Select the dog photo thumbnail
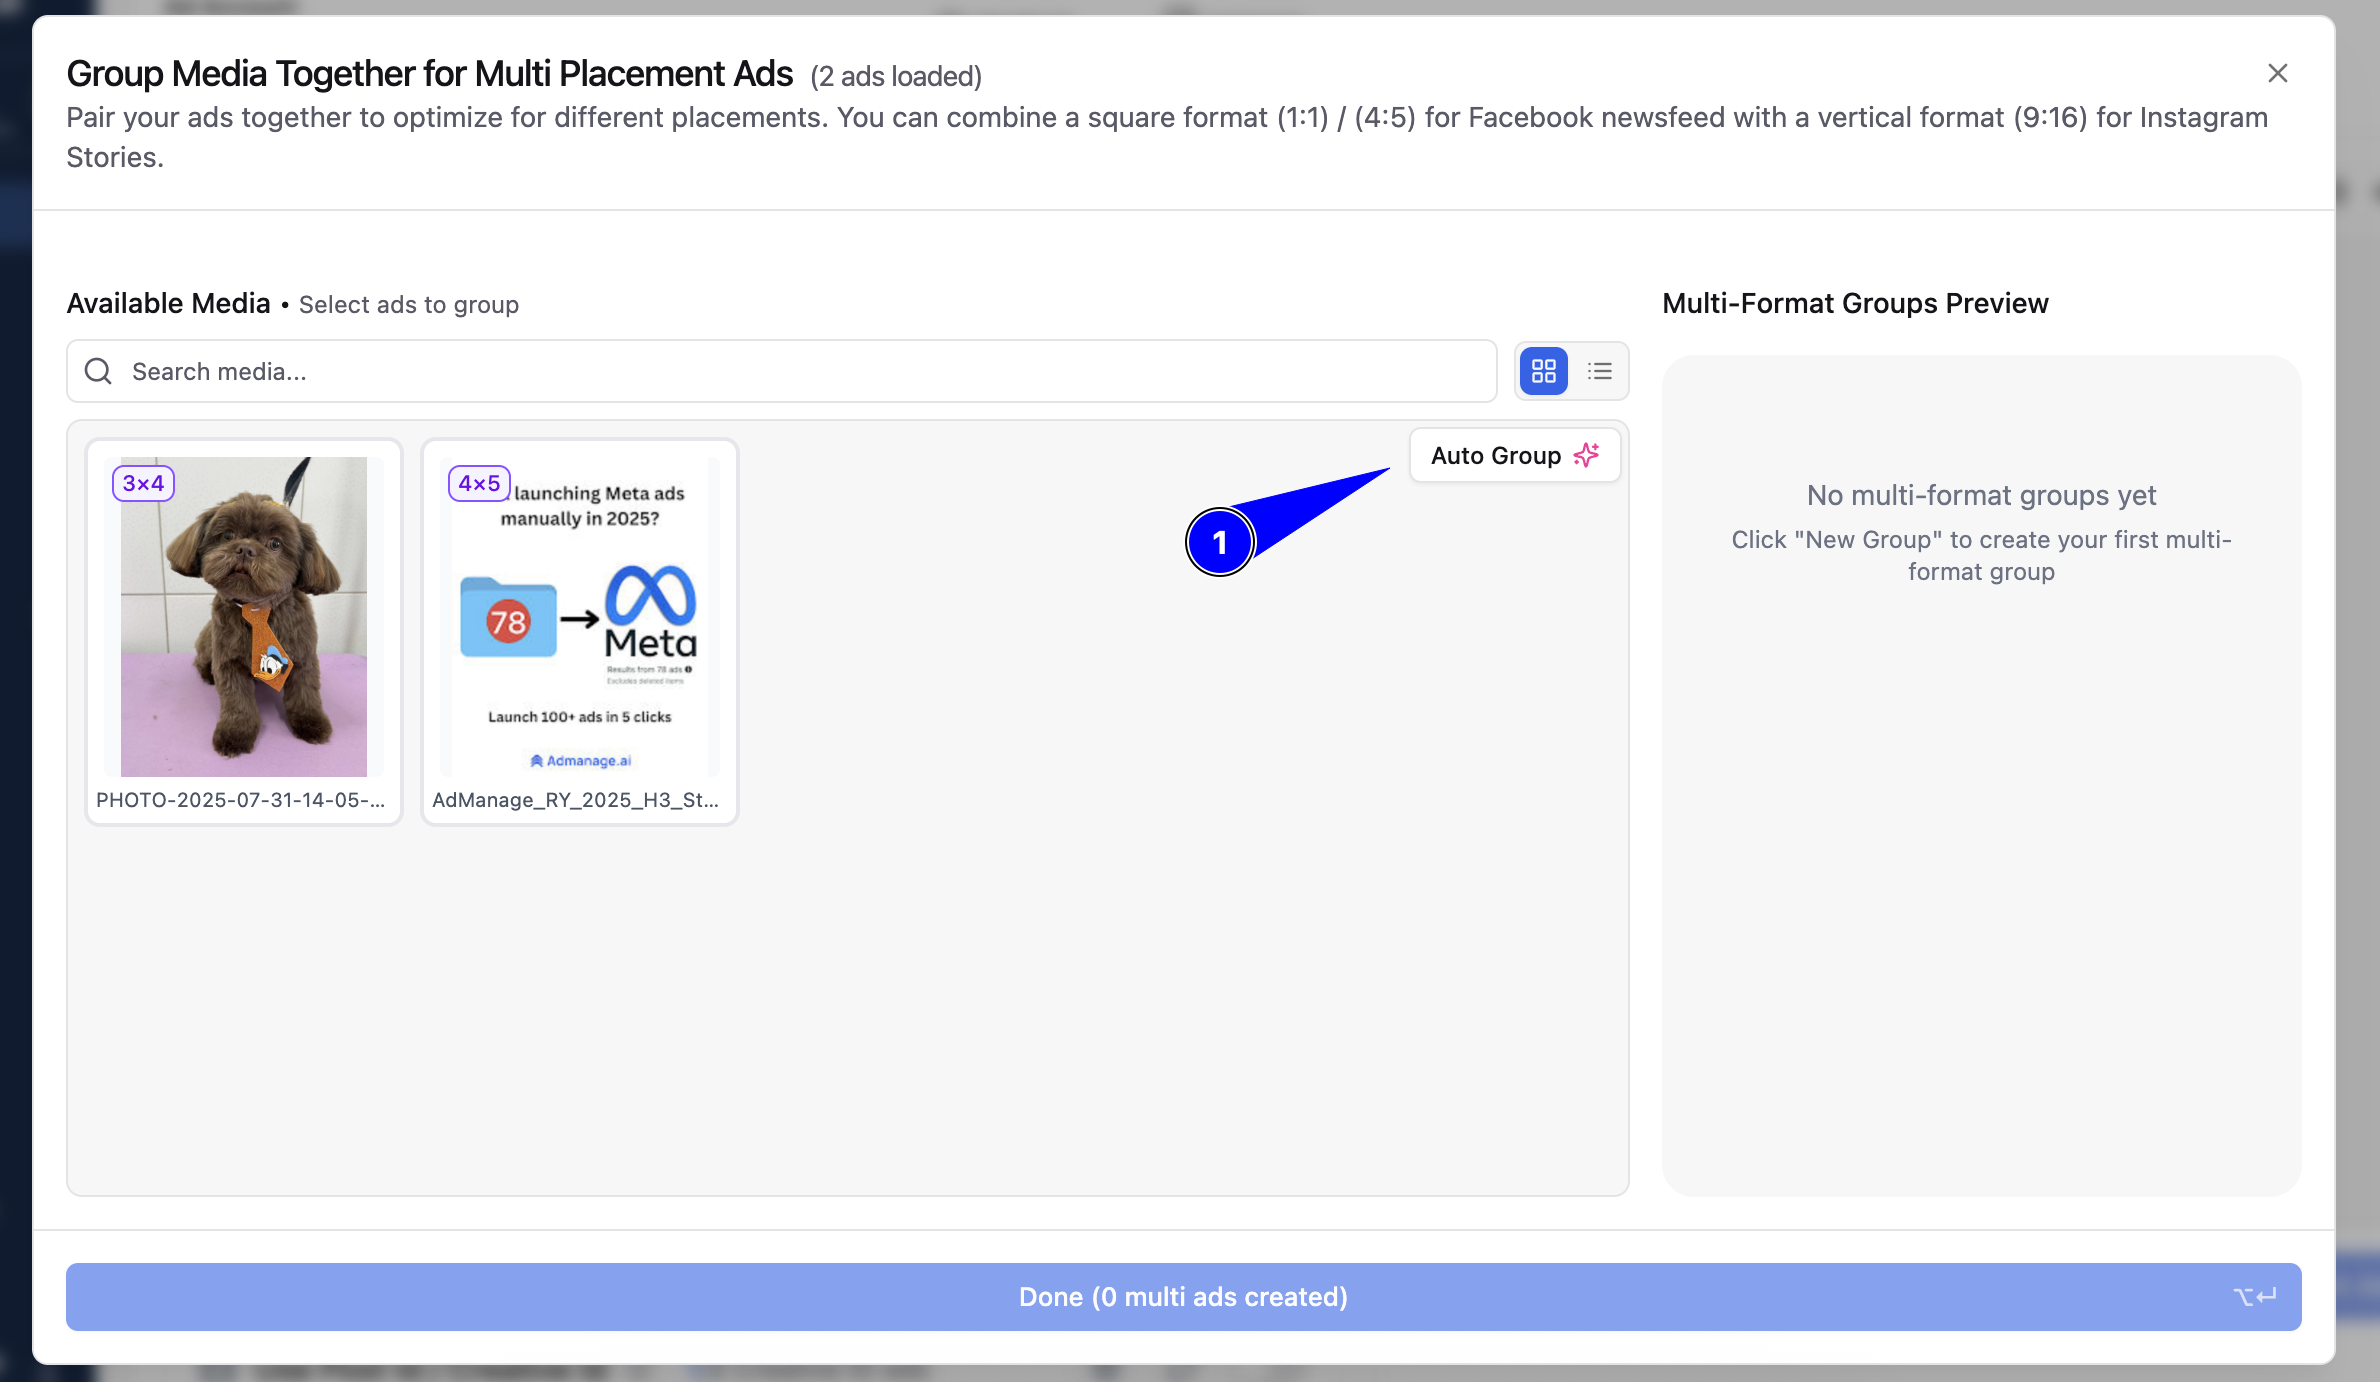The image size is (2380, 1382). tap(244, 617)
